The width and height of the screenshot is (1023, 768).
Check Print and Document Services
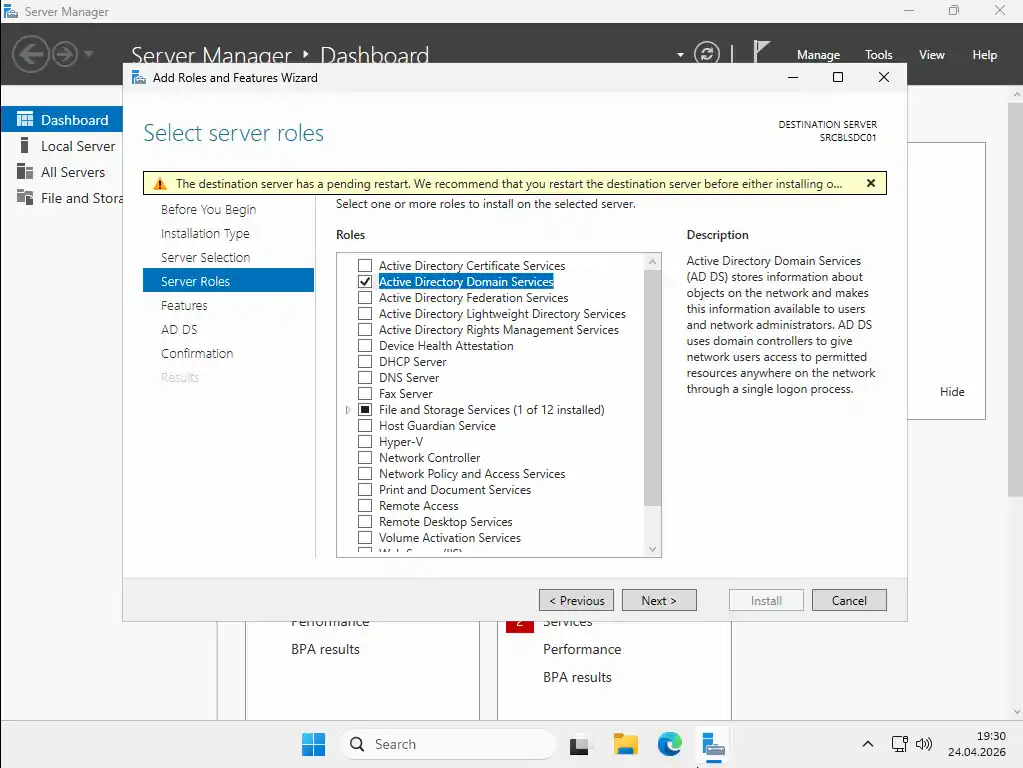365,489
